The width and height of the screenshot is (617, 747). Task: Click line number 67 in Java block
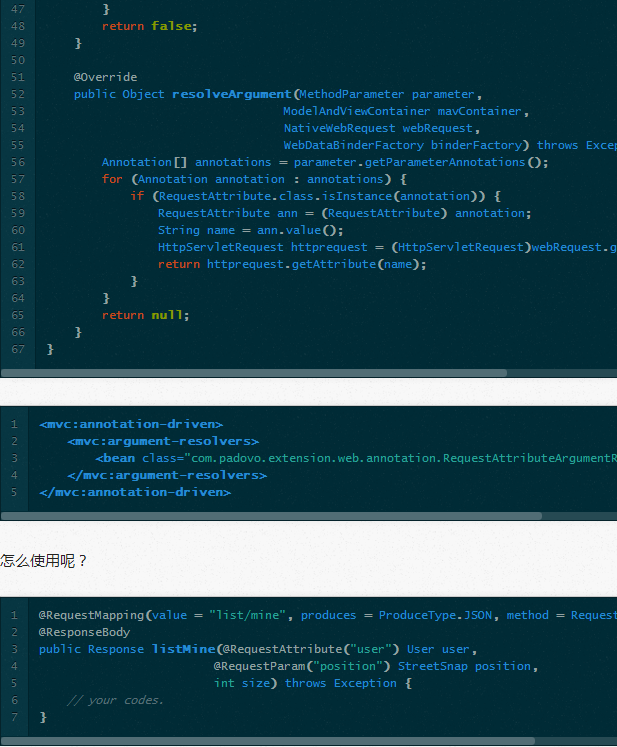pyautogui.click(x=18, y=349)
